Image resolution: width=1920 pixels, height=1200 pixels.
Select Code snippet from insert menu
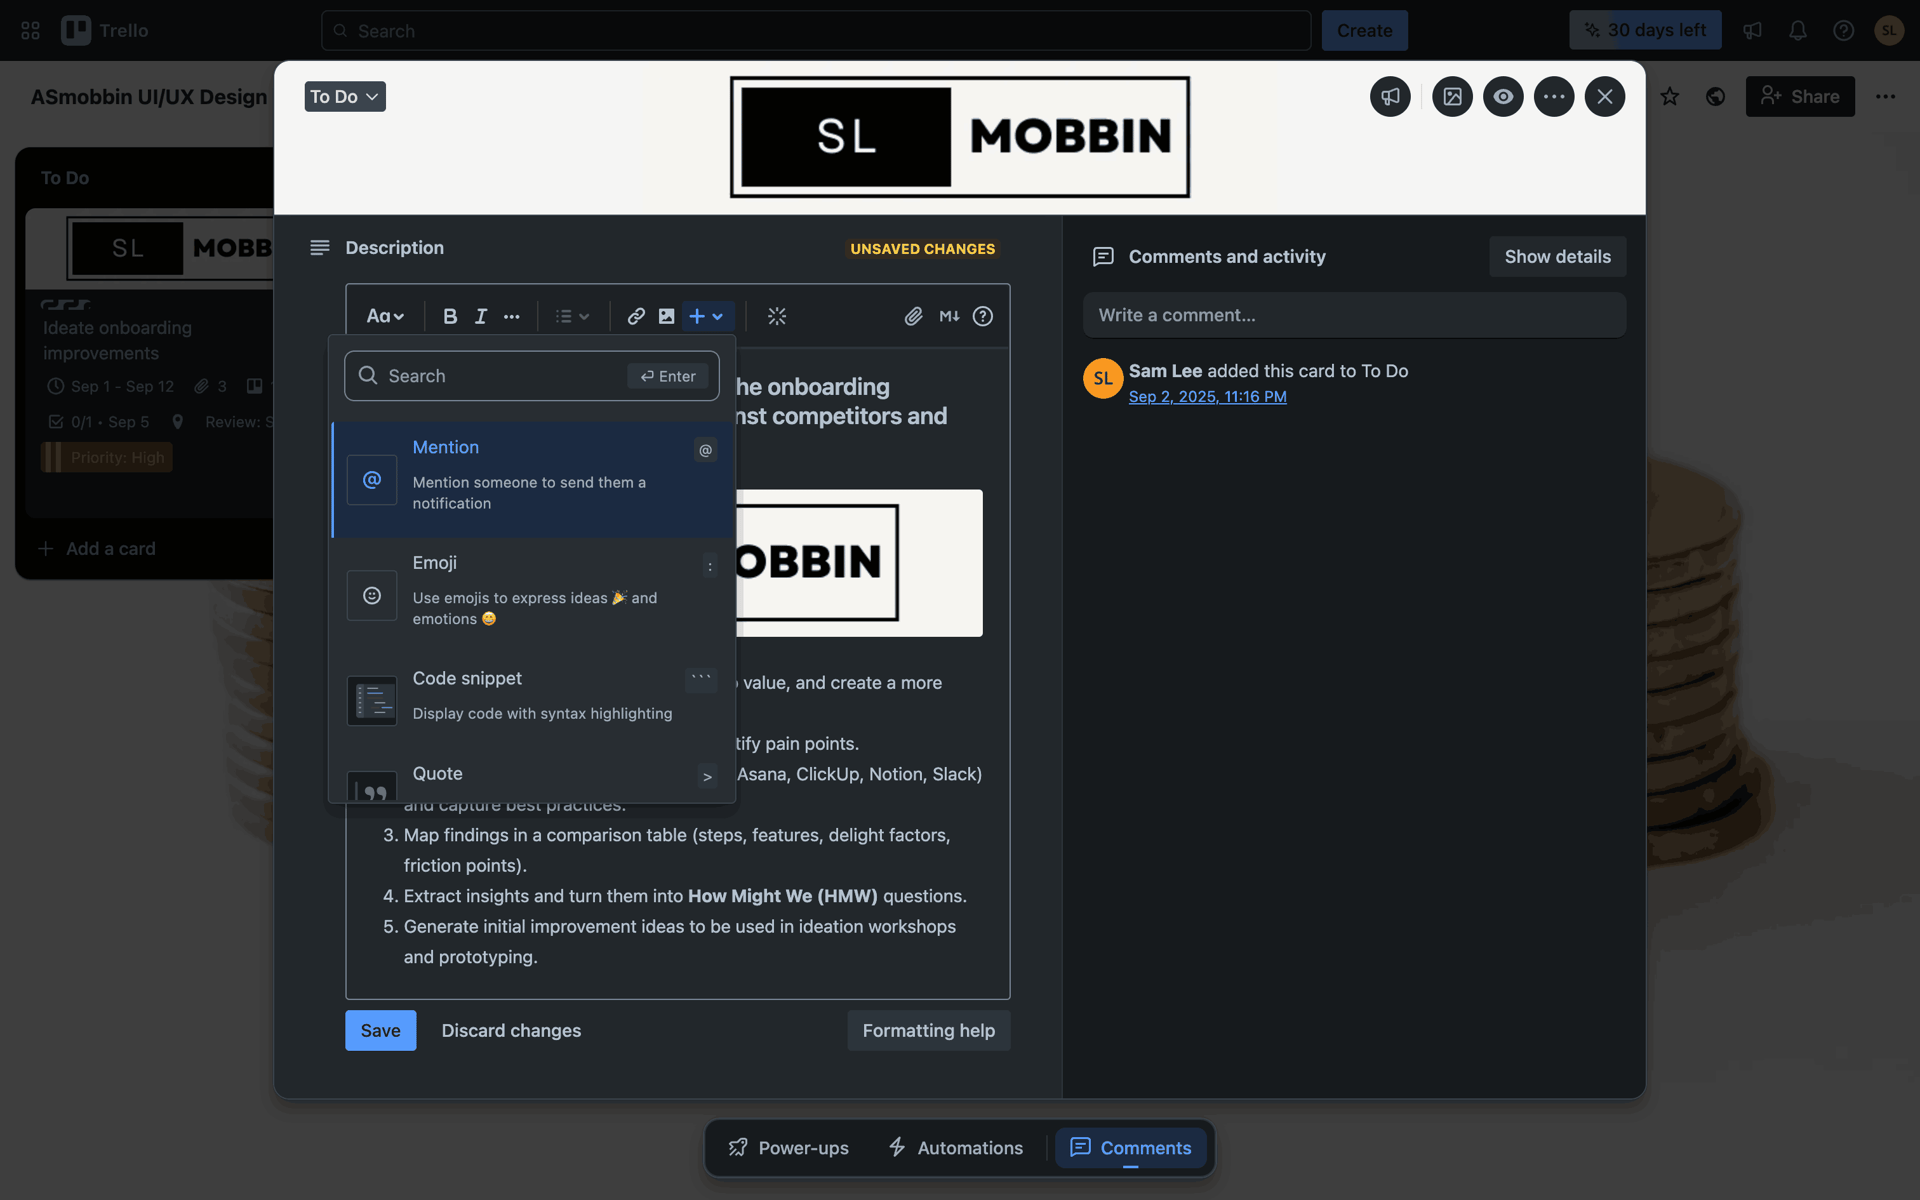click(x=532, y=699)
